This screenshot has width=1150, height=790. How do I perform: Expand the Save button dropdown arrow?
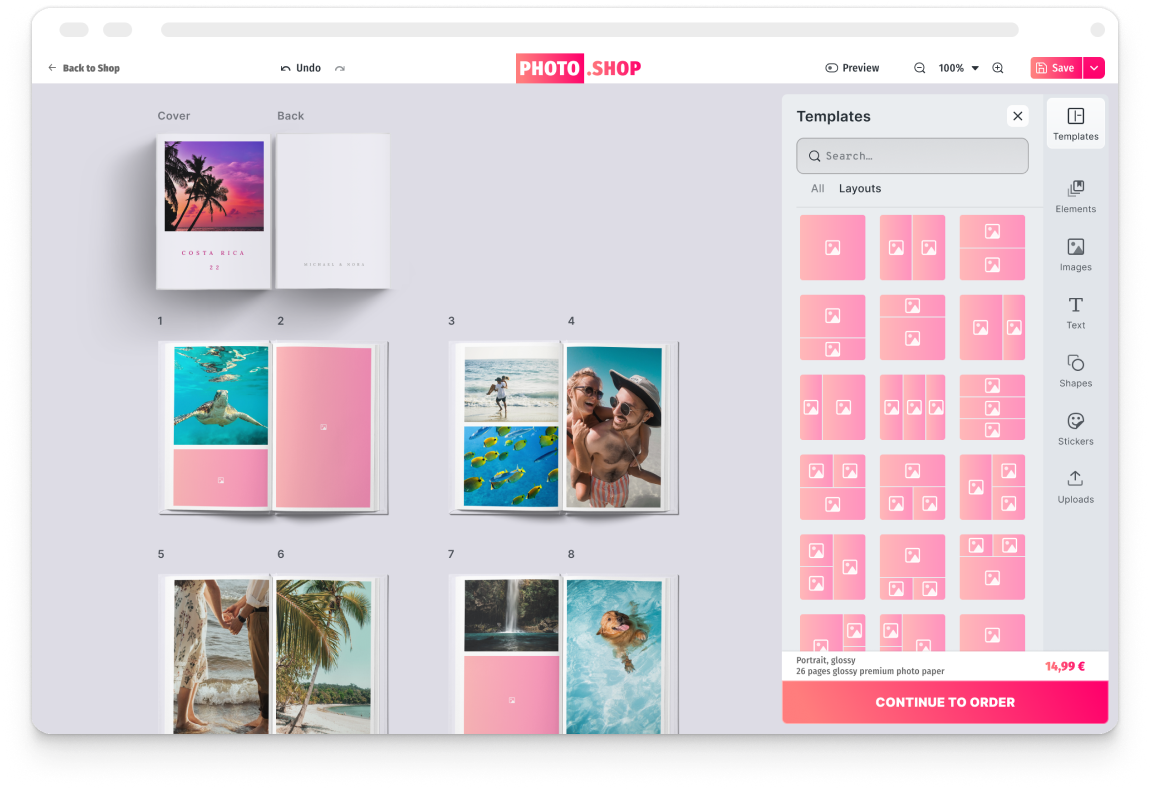click(1093, 67)
